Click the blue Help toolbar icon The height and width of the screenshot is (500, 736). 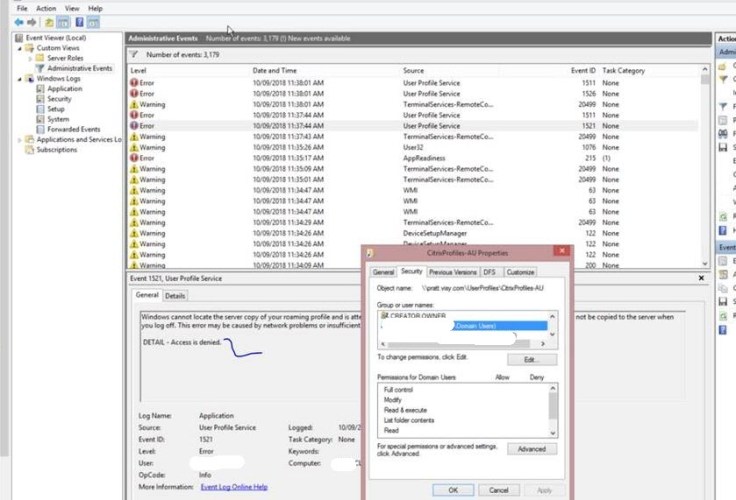point(80,21)
